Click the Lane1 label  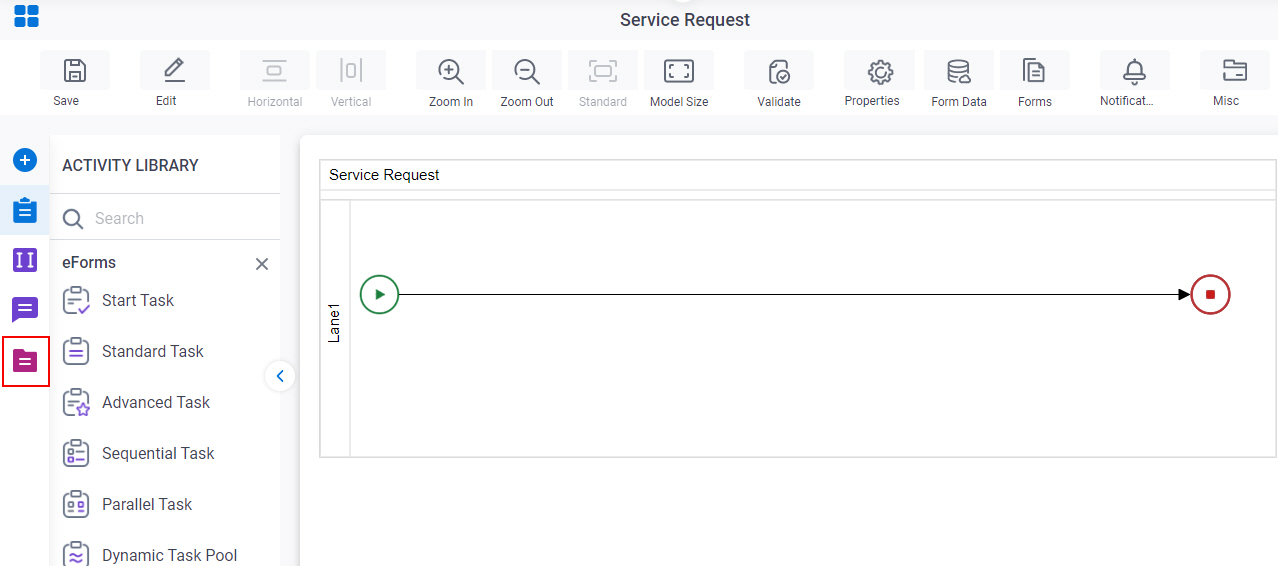point(334,325)
